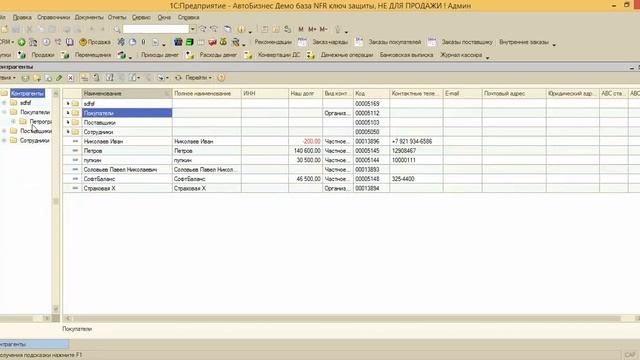Click the clock icon in CRM toolbar

point(46,42)
